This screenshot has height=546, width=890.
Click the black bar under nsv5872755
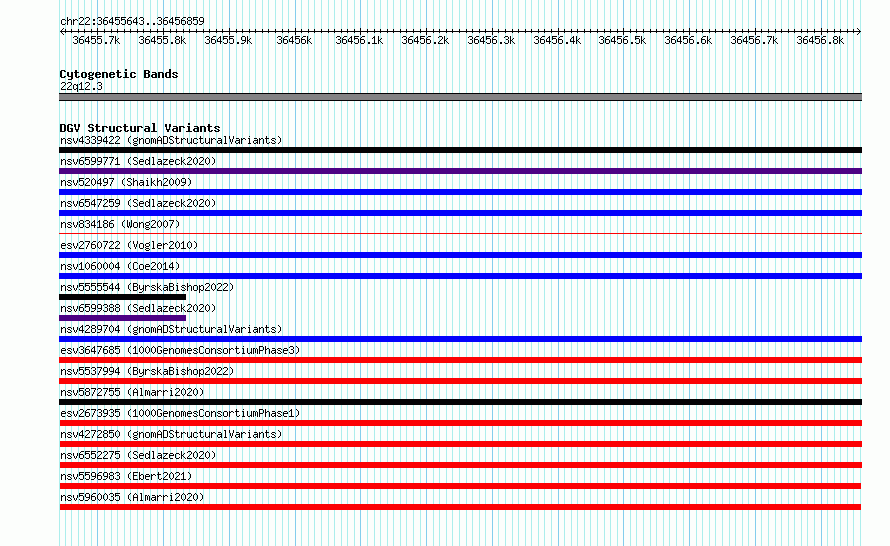[x=460, y=402]
